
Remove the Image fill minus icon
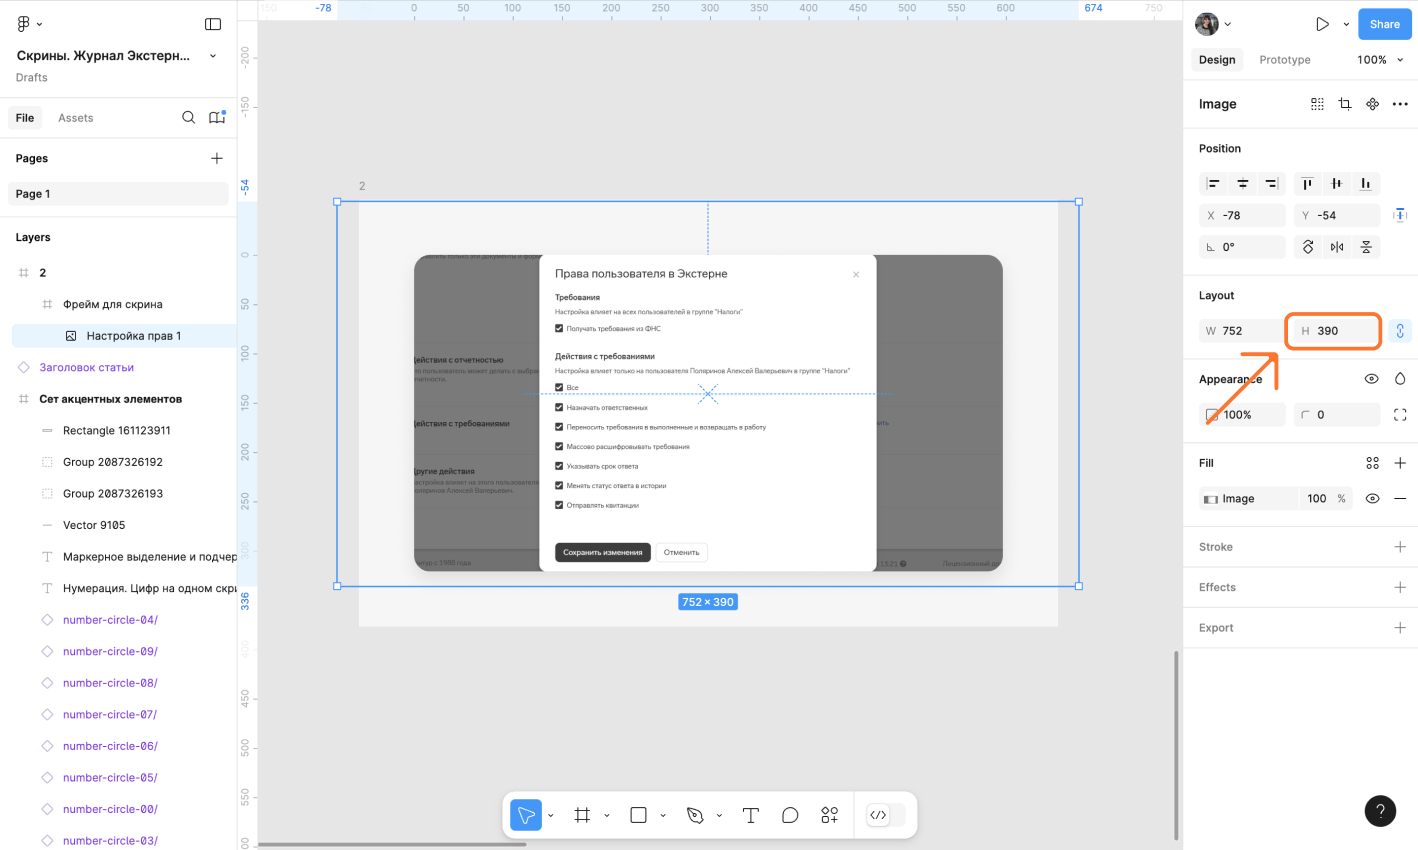(x=1400, y=499)
